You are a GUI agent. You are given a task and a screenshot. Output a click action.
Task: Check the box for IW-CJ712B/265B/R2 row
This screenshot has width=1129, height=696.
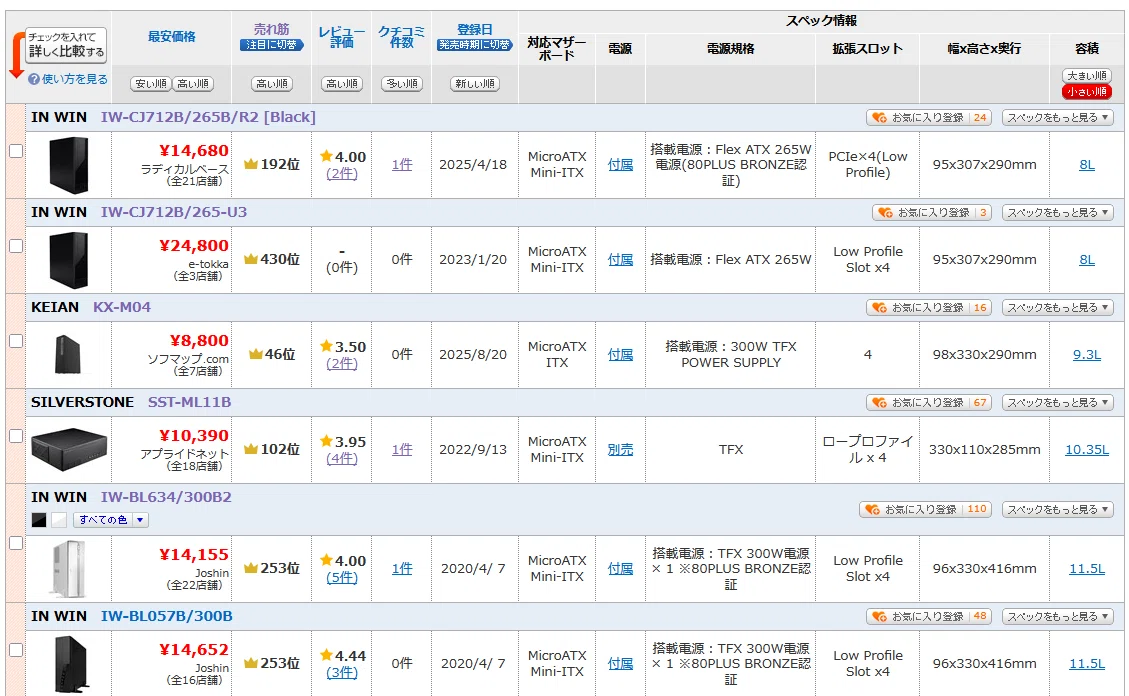pyautogui.click(x=16, y=151)
